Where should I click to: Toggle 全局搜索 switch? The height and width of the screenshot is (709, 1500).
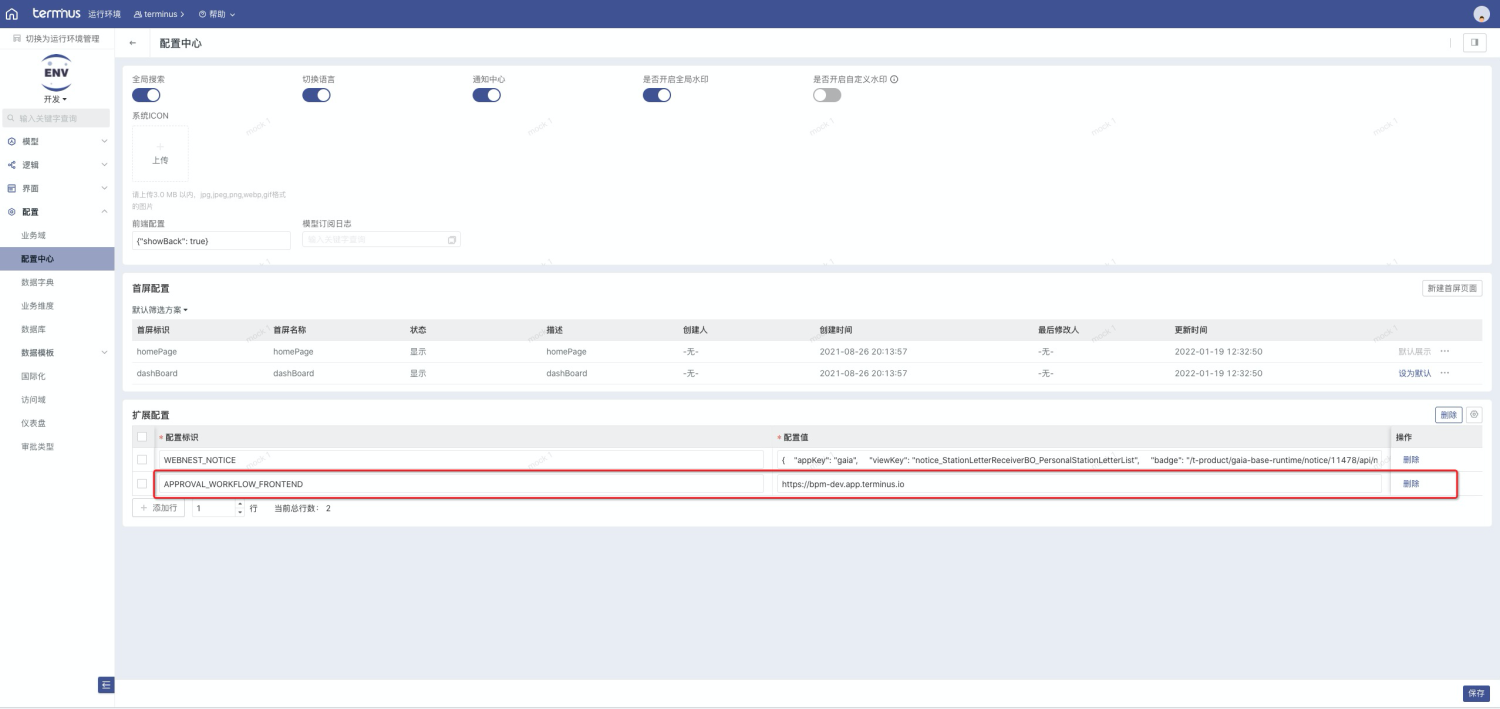[146, 95]
